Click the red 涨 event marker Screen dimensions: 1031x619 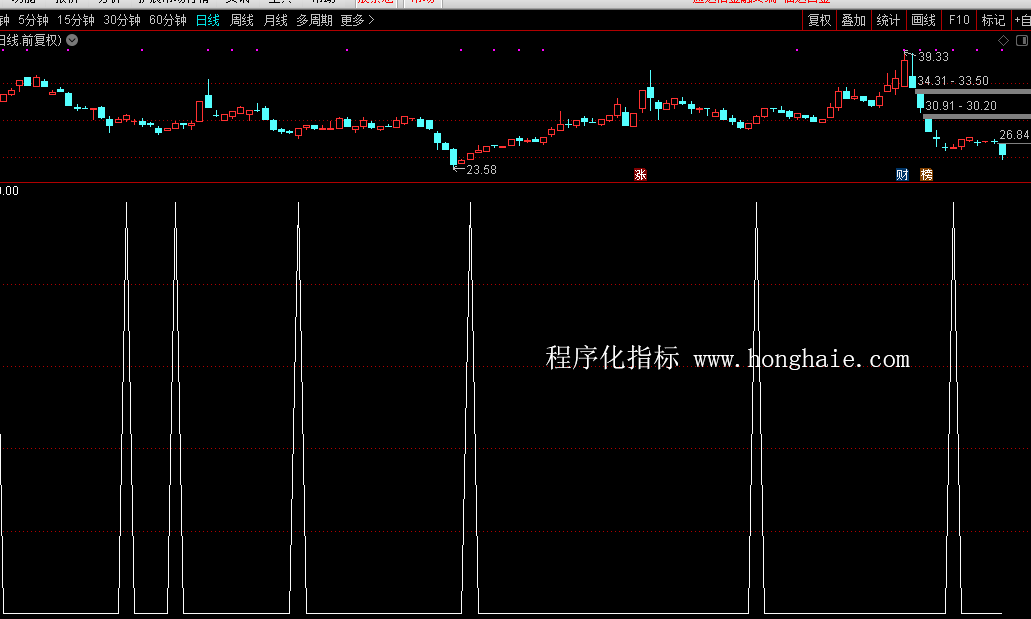[x=640, y=175]
